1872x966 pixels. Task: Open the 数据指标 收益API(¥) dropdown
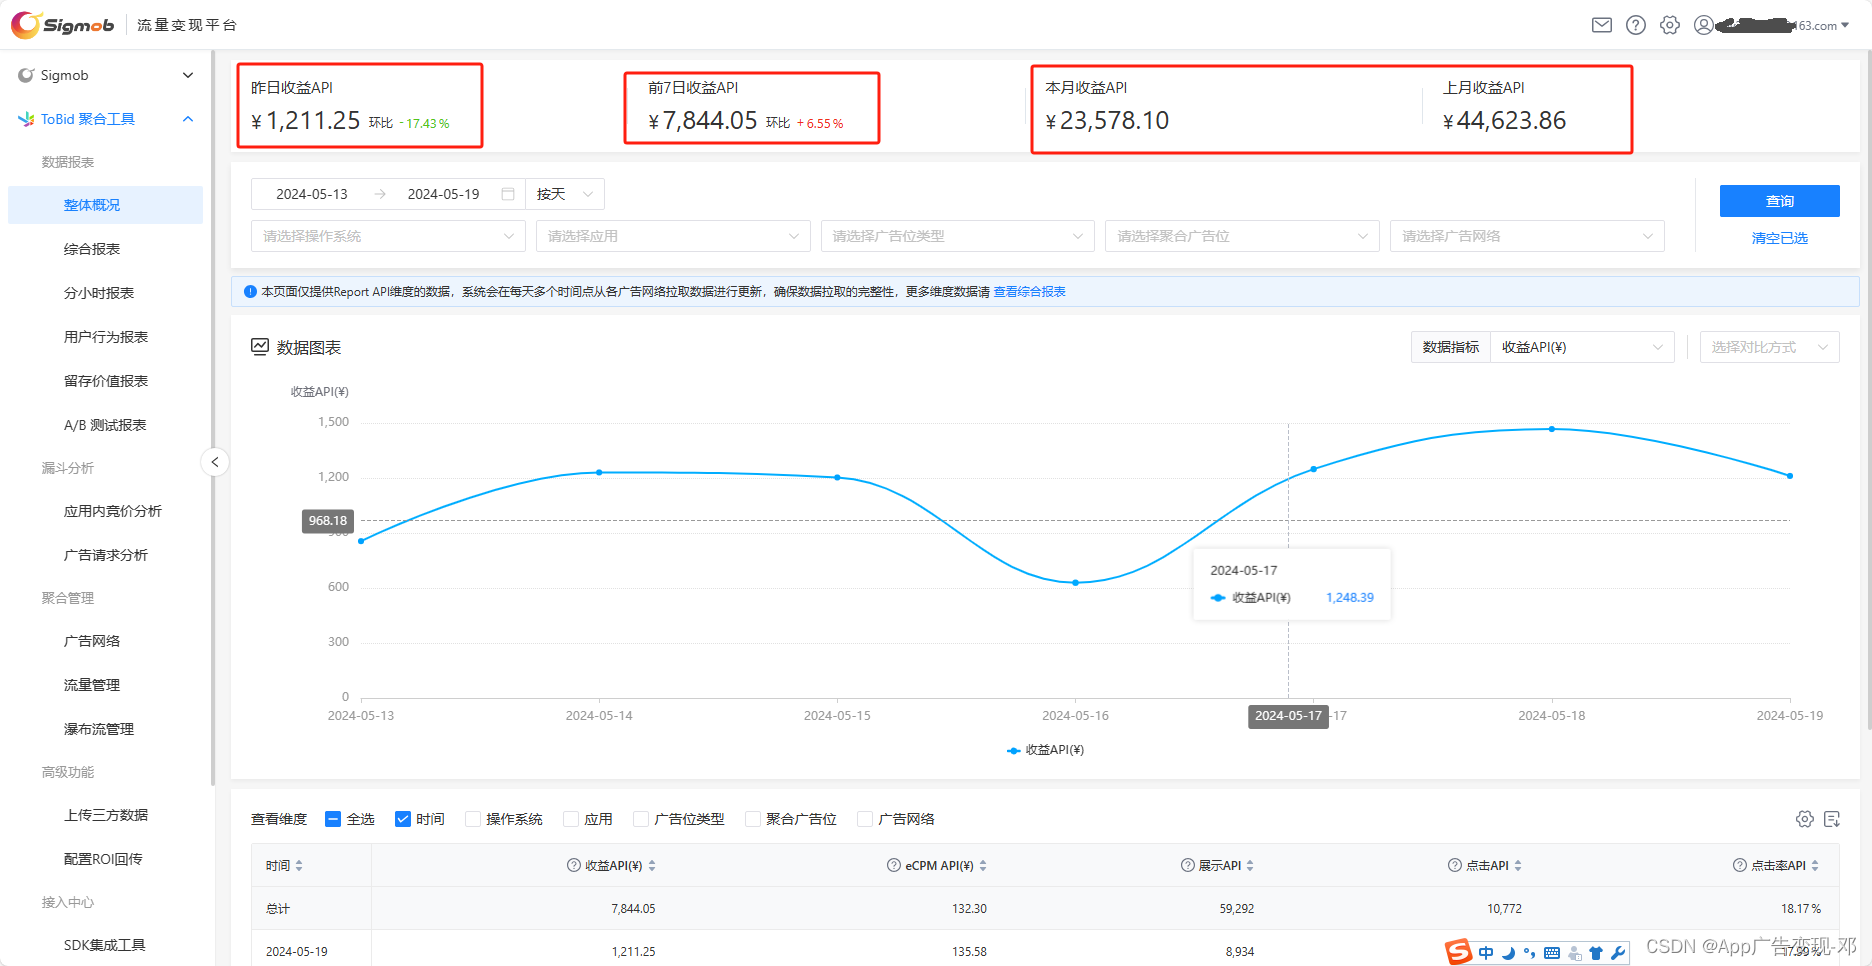(1582, 347)
